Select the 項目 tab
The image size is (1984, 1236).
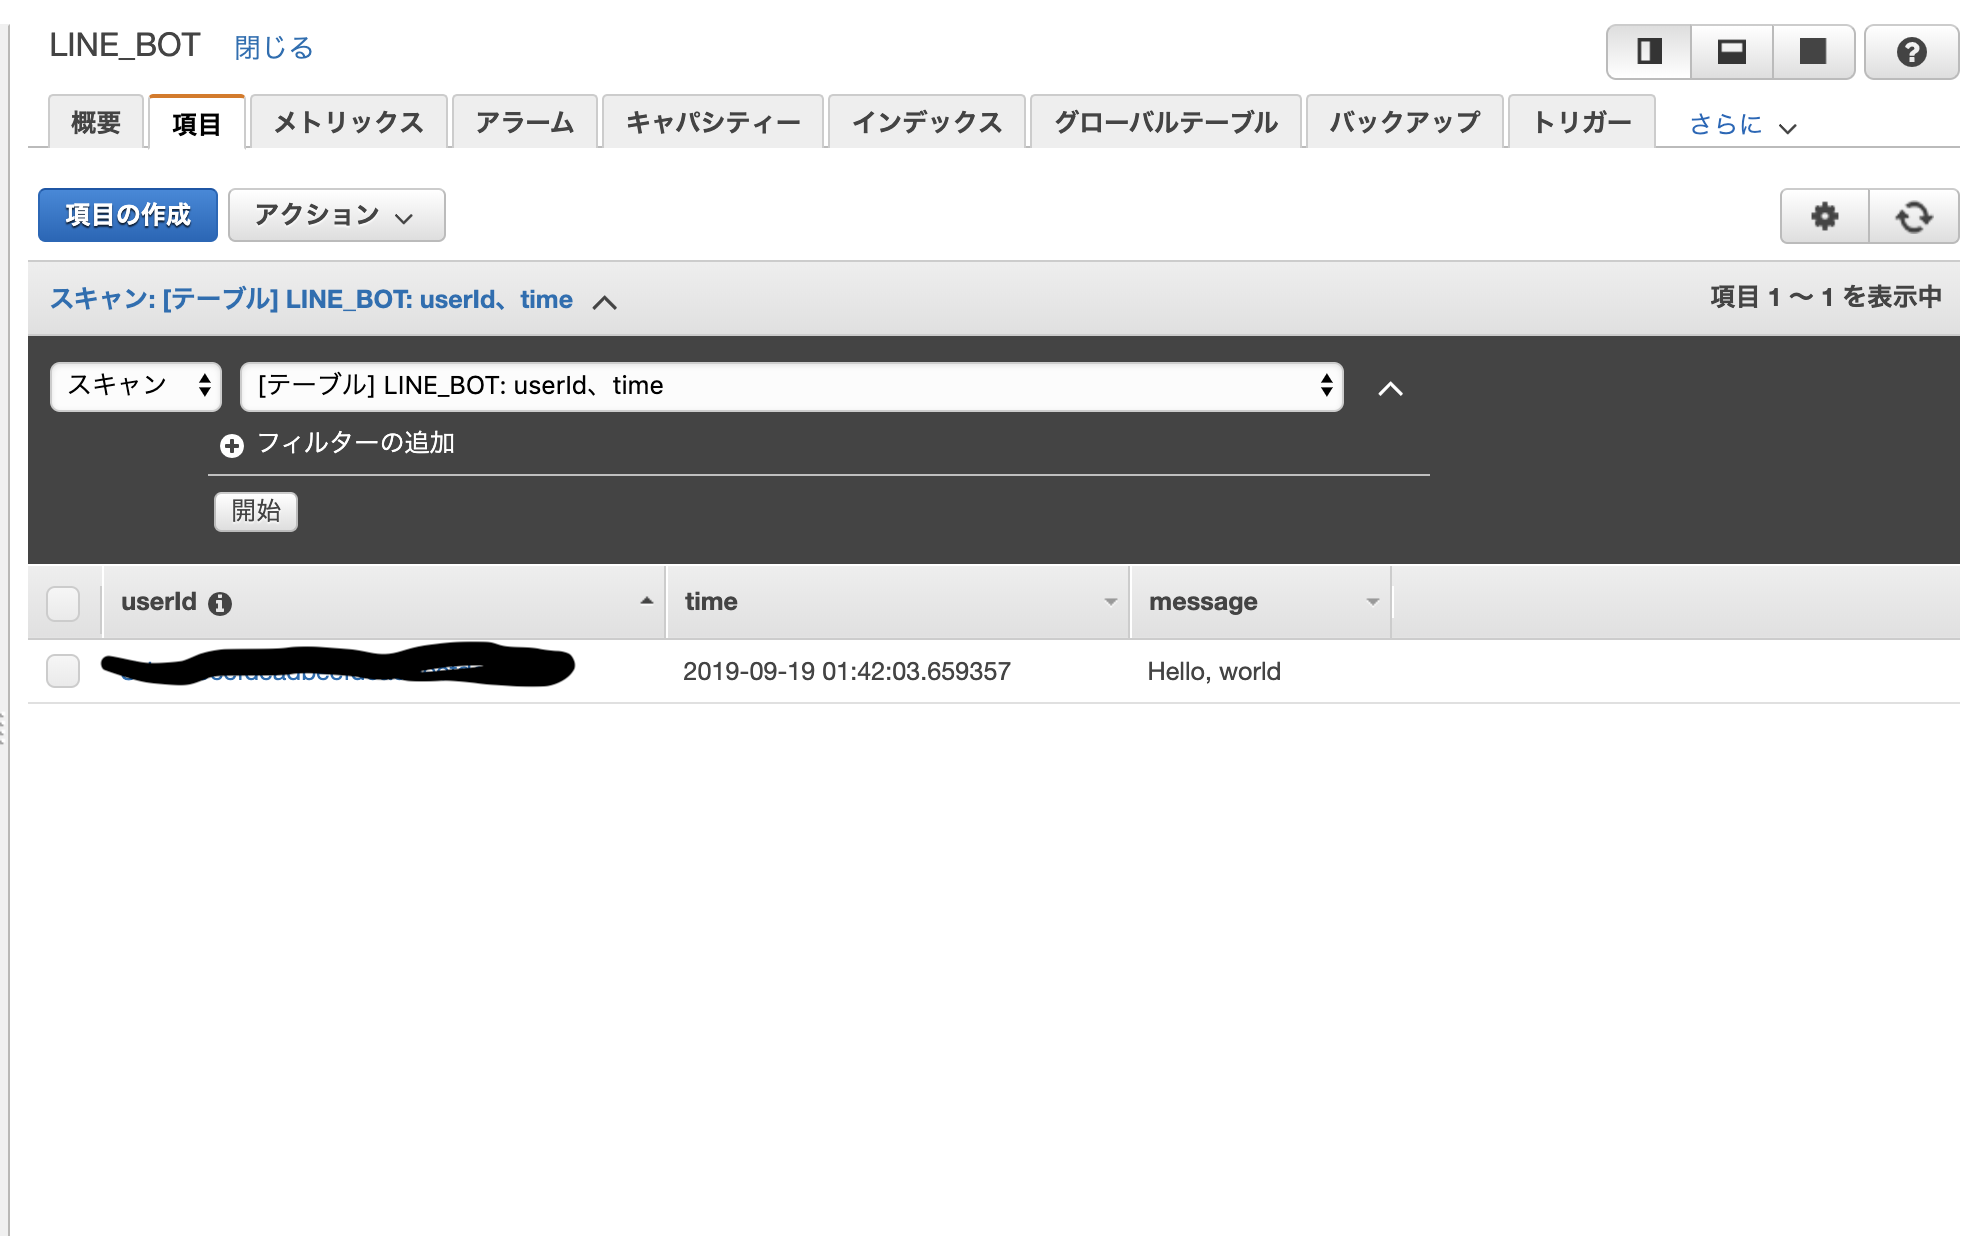coord(196,123)
